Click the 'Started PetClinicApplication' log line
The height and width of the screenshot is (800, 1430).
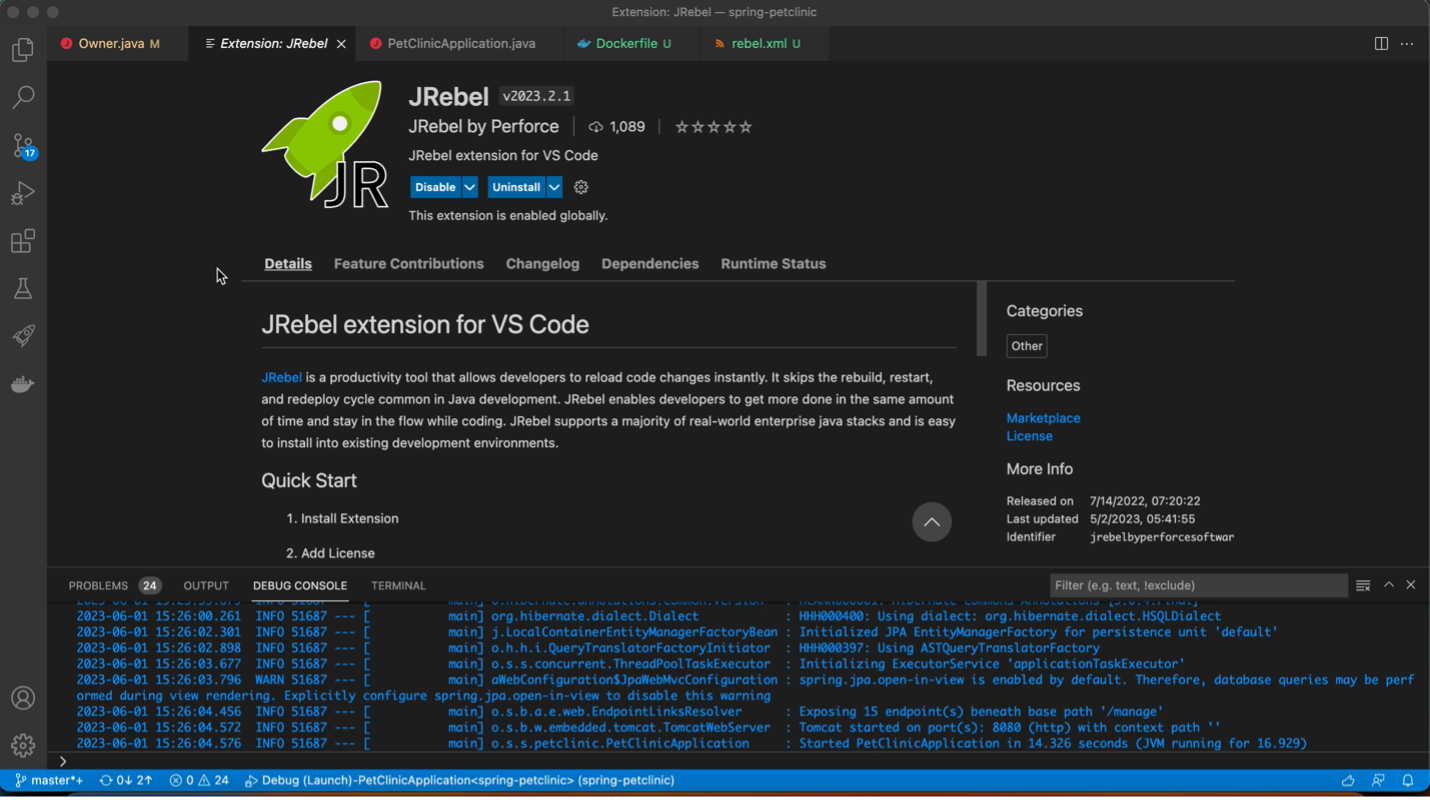click(691, 743)
